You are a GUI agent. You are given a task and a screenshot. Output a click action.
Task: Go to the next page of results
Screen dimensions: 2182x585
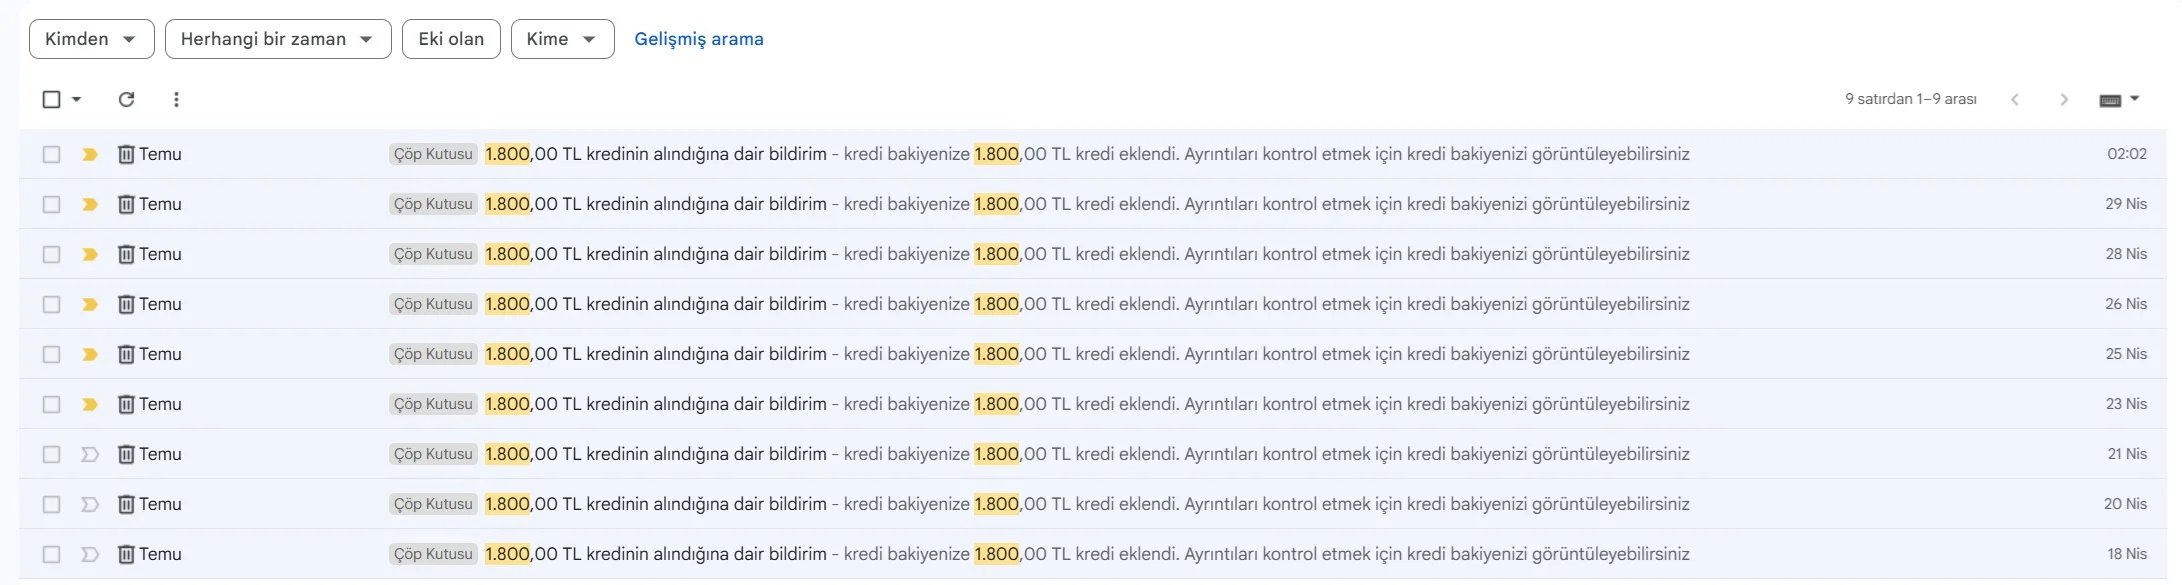(2063, 99)
